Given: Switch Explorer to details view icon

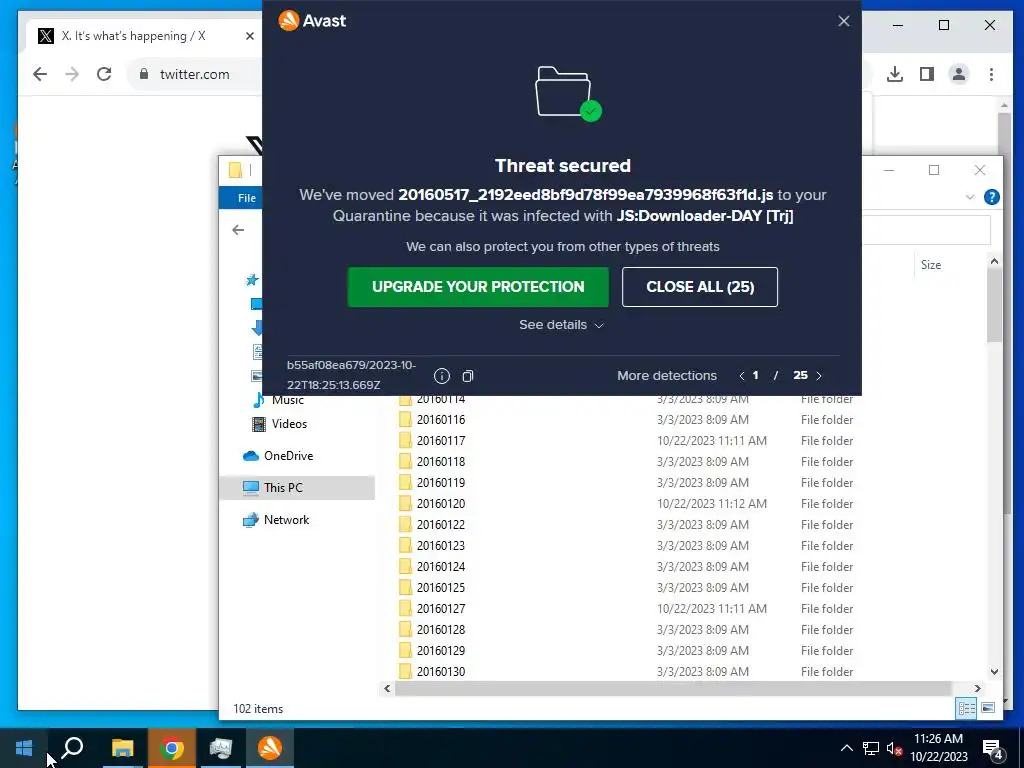Looking at the screenshot, I should pos(966,708).
